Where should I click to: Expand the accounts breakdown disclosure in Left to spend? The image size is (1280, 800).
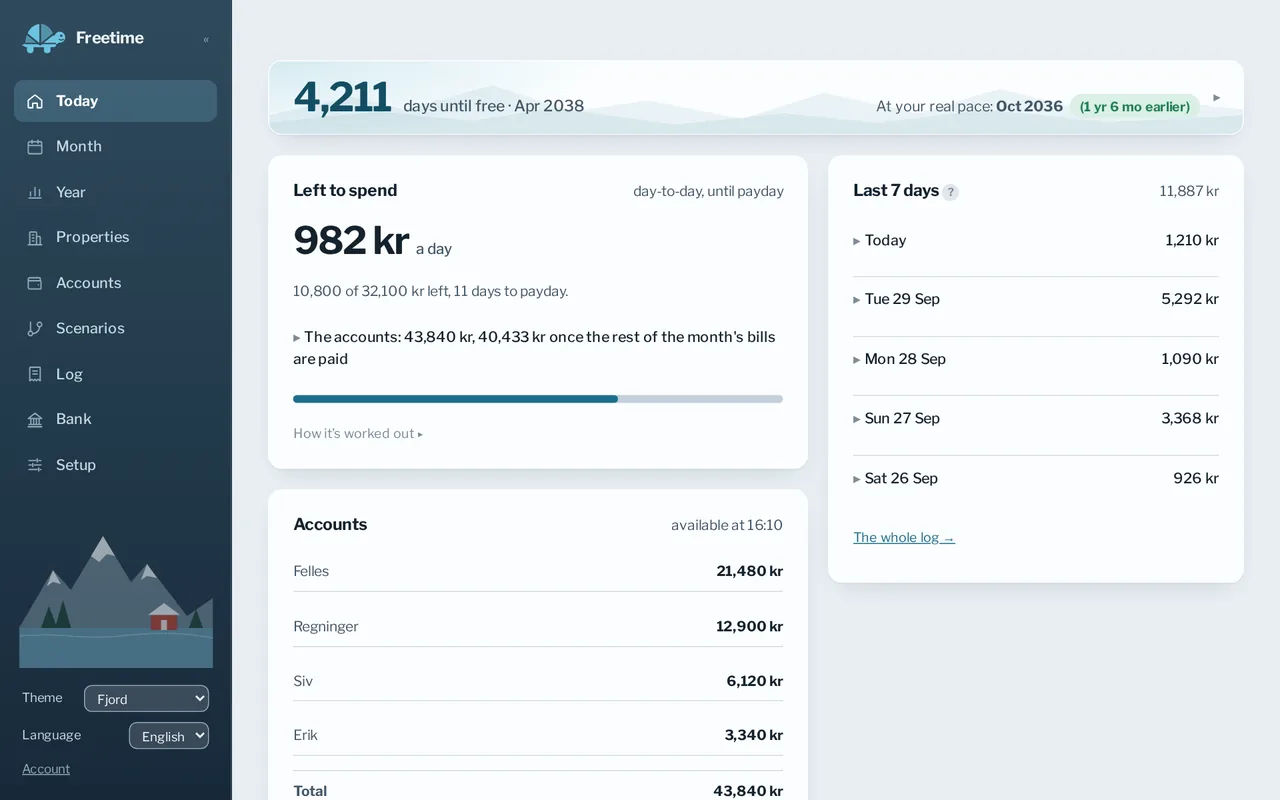coord(537,348)
